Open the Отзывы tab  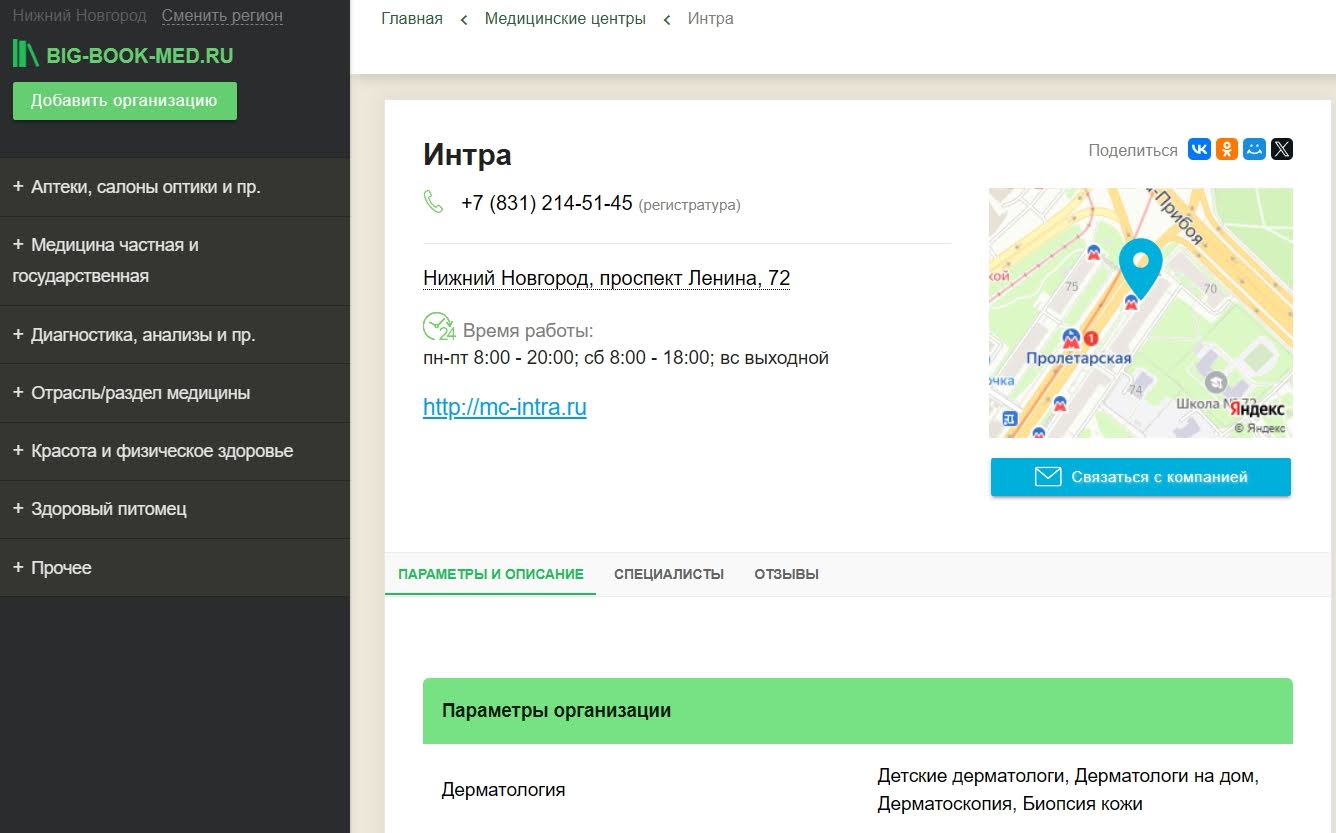[786, 575]
